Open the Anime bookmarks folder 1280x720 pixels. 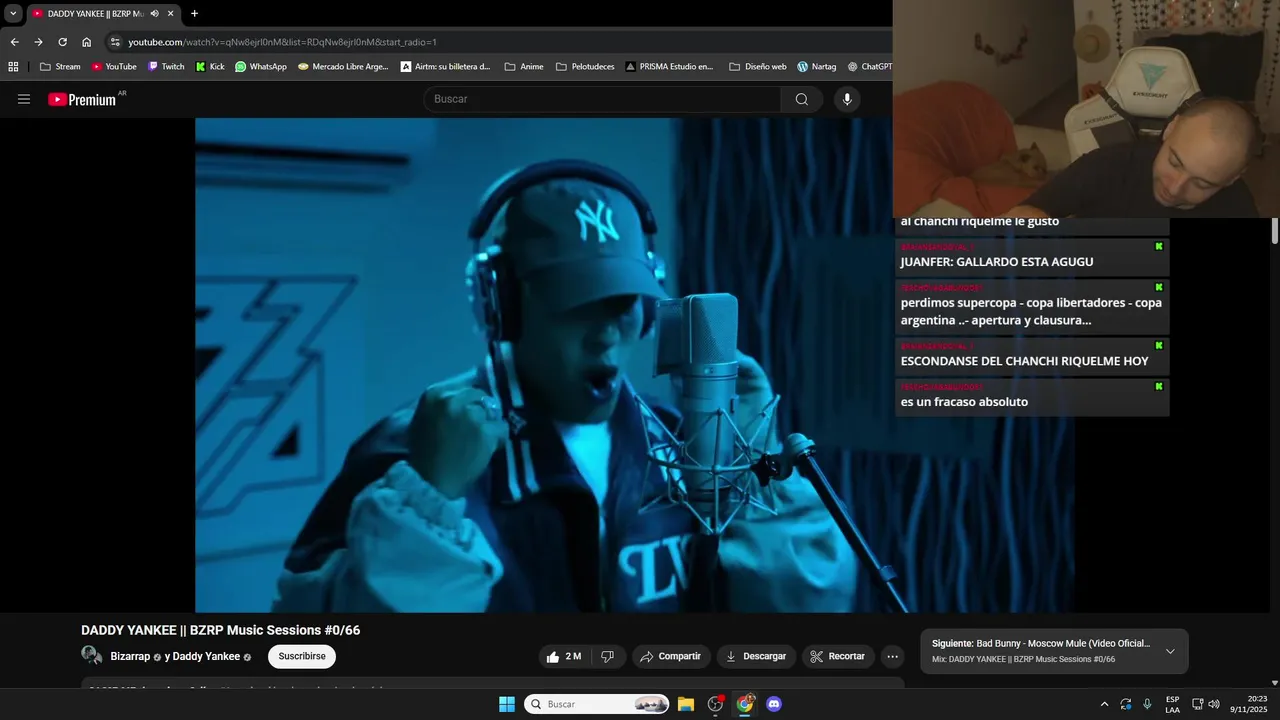(x=524, y=67)
